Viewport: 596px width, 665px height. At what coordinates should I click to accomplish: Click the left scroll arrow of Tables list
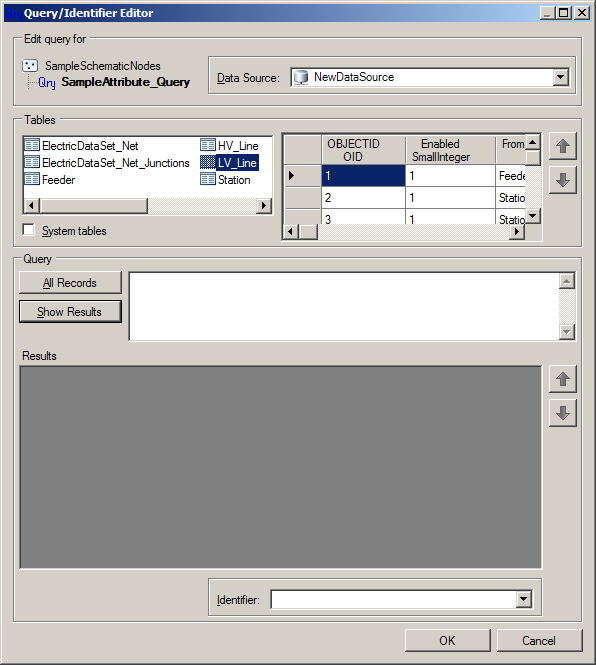[31, 206]
